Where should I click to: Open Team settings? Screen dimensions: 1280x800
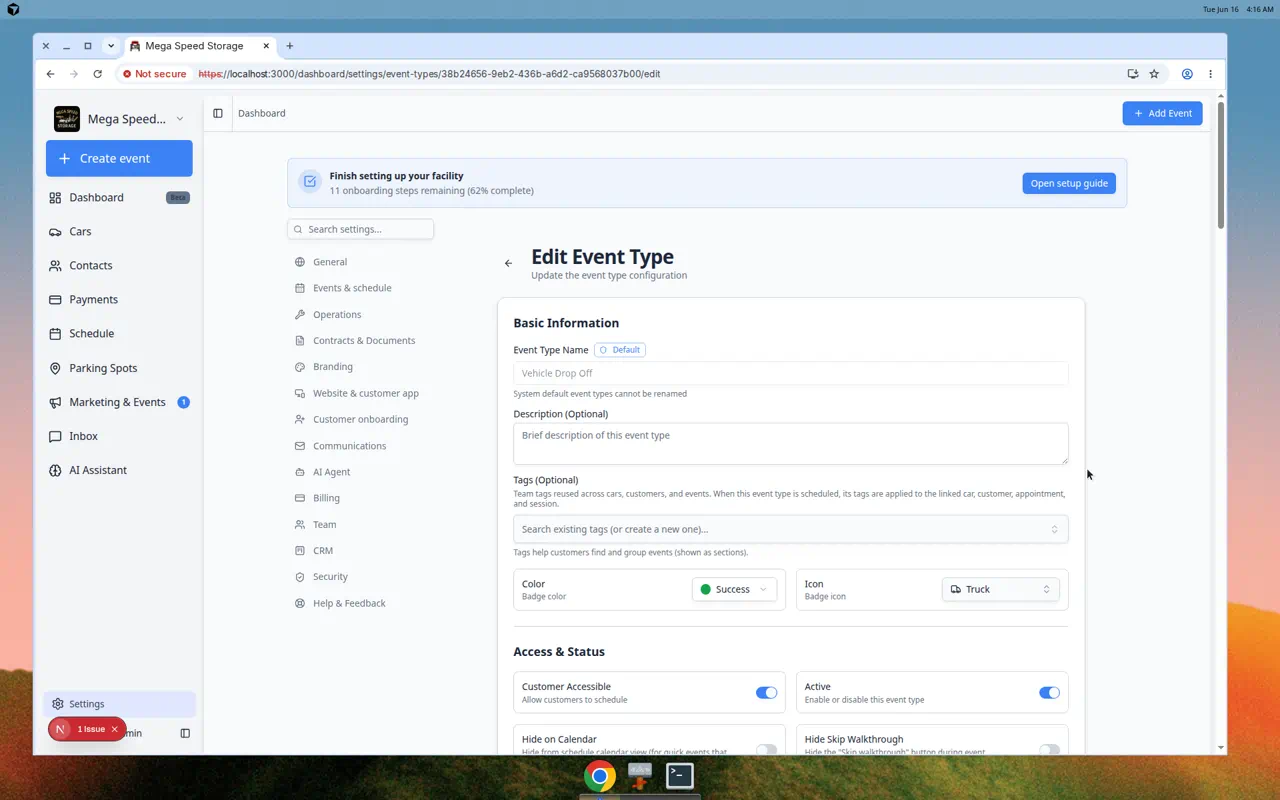coord(324,525)
